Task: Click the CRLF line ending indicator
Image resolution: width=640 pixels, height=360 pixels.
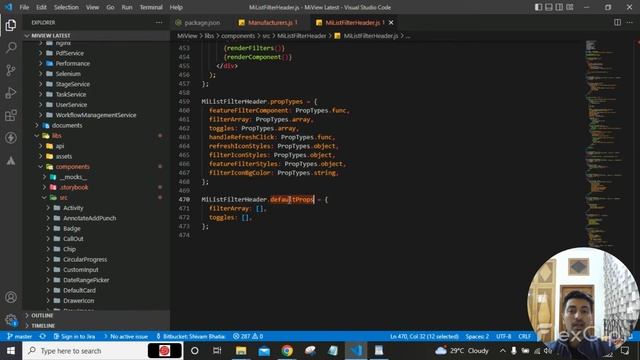Action: click(x=524, y=336)
